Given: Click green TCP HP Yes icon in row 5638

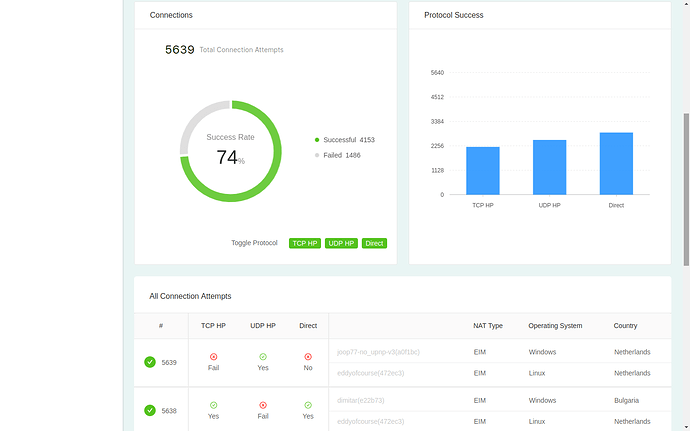Looking at the screenshot, I should 213,405.
